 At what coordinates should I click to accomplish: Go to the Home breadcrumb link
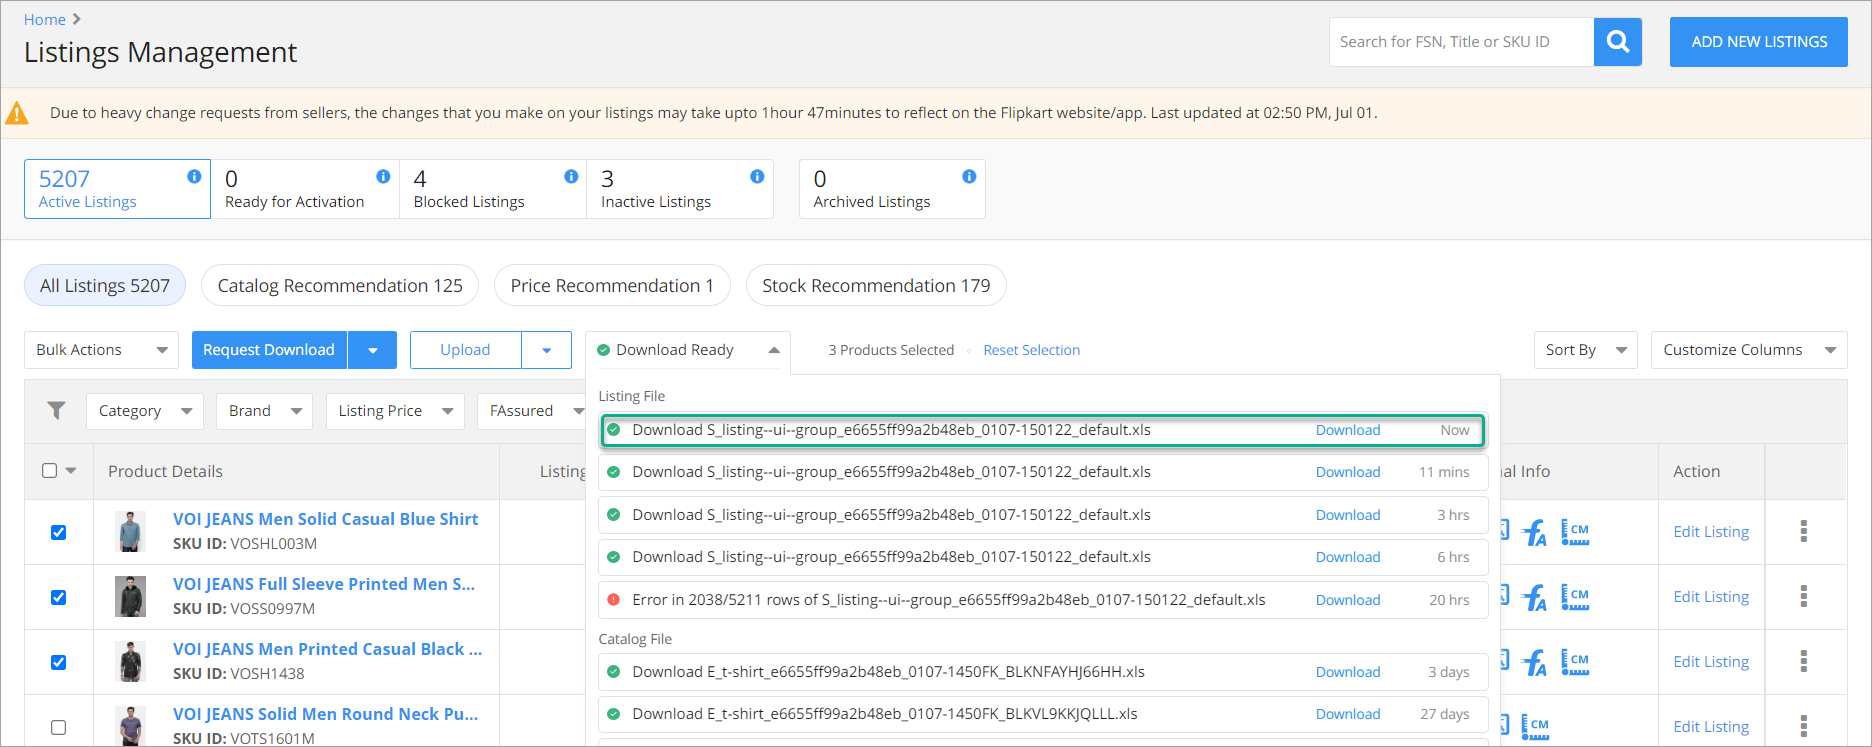coord(45,20)
